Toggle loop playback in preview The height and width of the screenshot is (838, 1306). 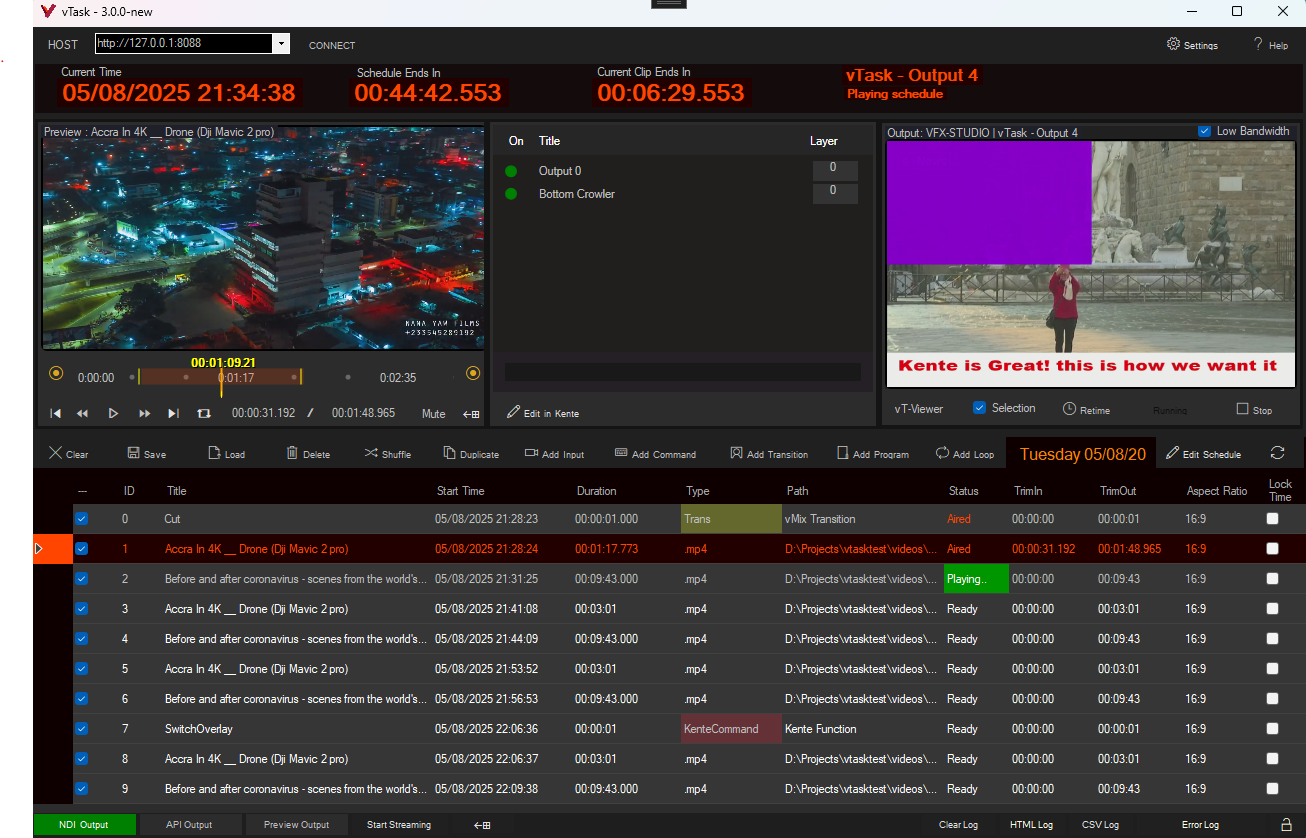(x=204, y=413)
